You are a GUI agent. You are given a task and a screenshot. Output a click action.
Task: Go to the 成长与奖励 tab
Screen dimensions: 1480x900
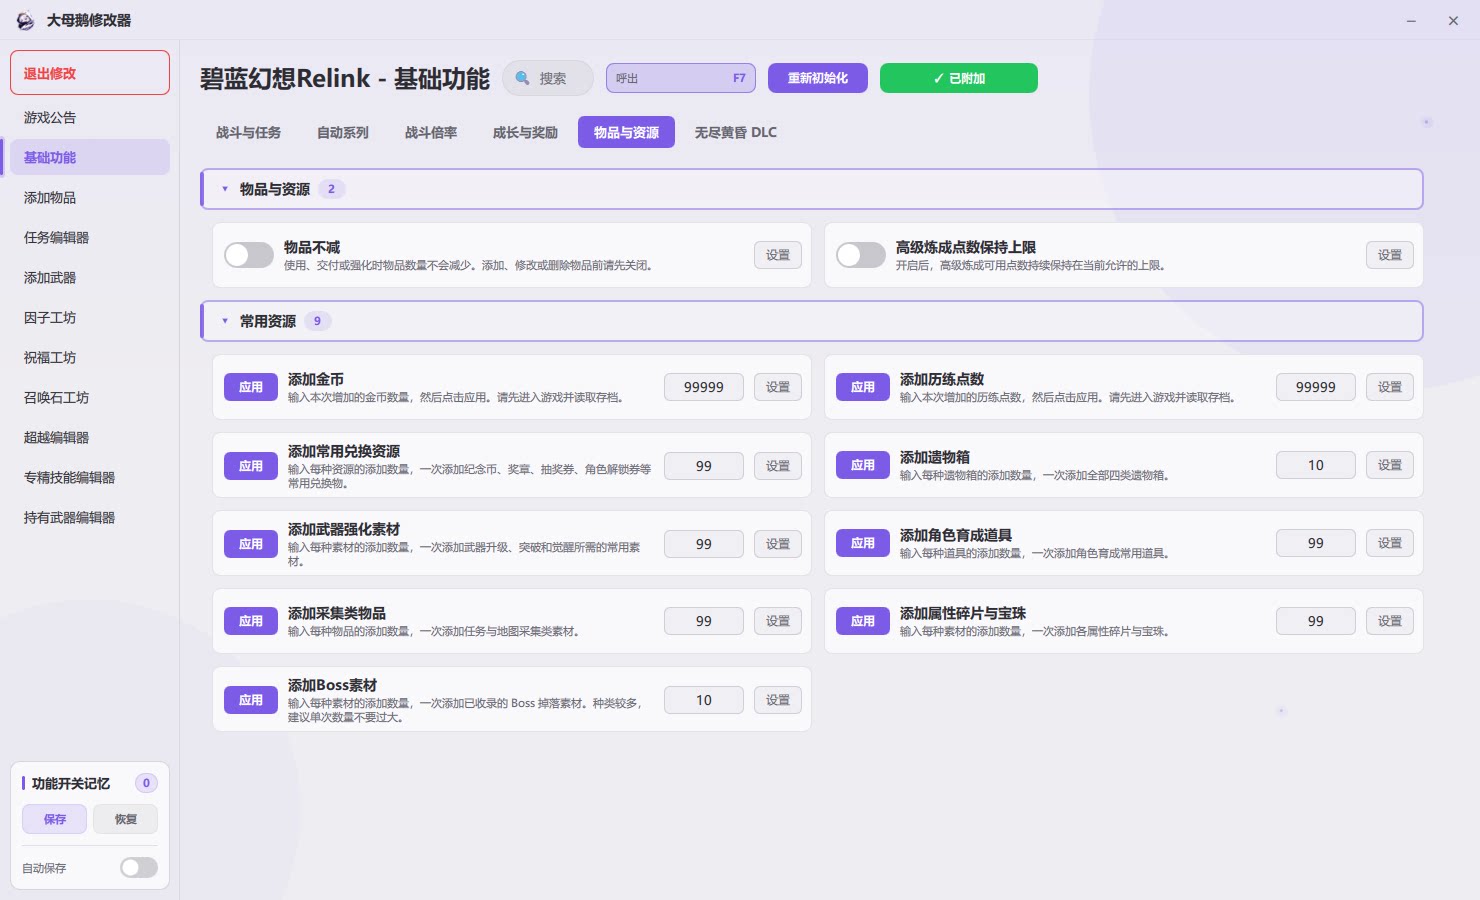point(525,132)
